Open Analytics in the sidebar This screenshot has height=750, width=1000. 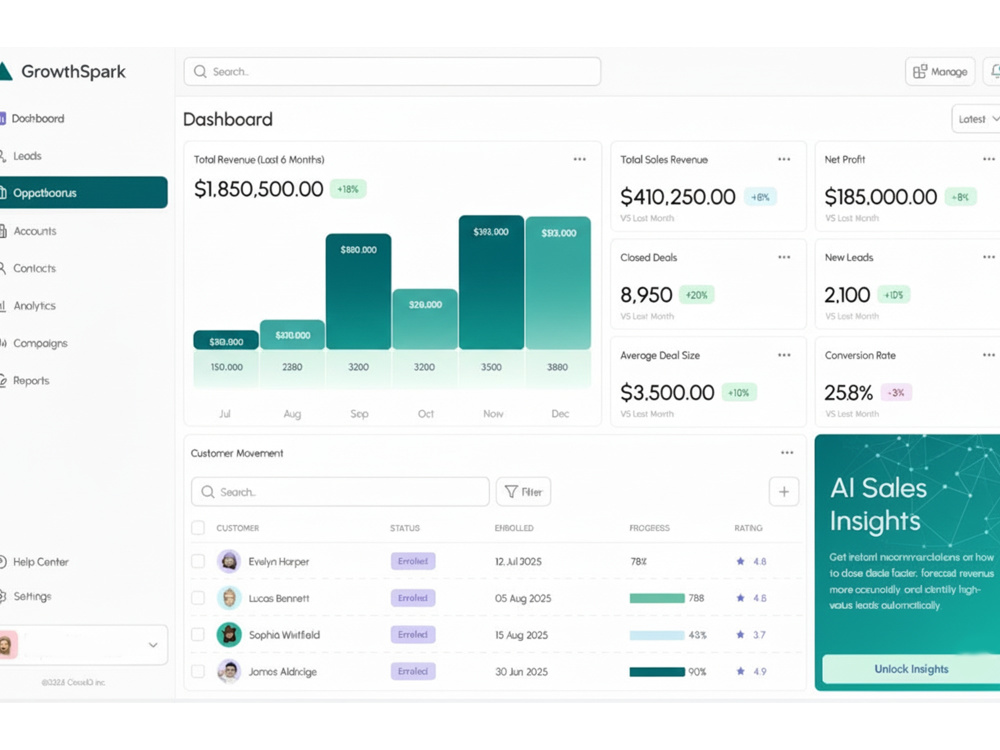click(29, 305)
